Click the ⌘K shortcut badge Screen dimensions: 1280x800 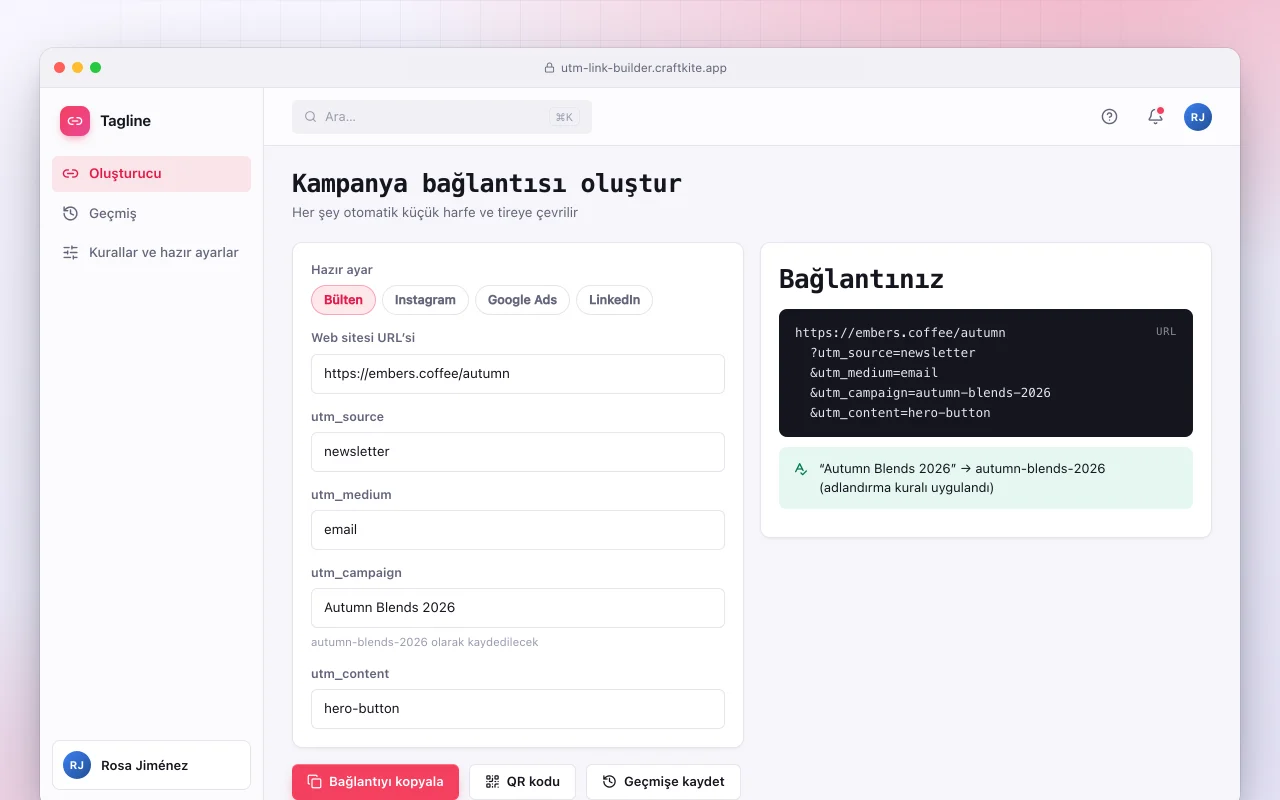click(564, 117)
